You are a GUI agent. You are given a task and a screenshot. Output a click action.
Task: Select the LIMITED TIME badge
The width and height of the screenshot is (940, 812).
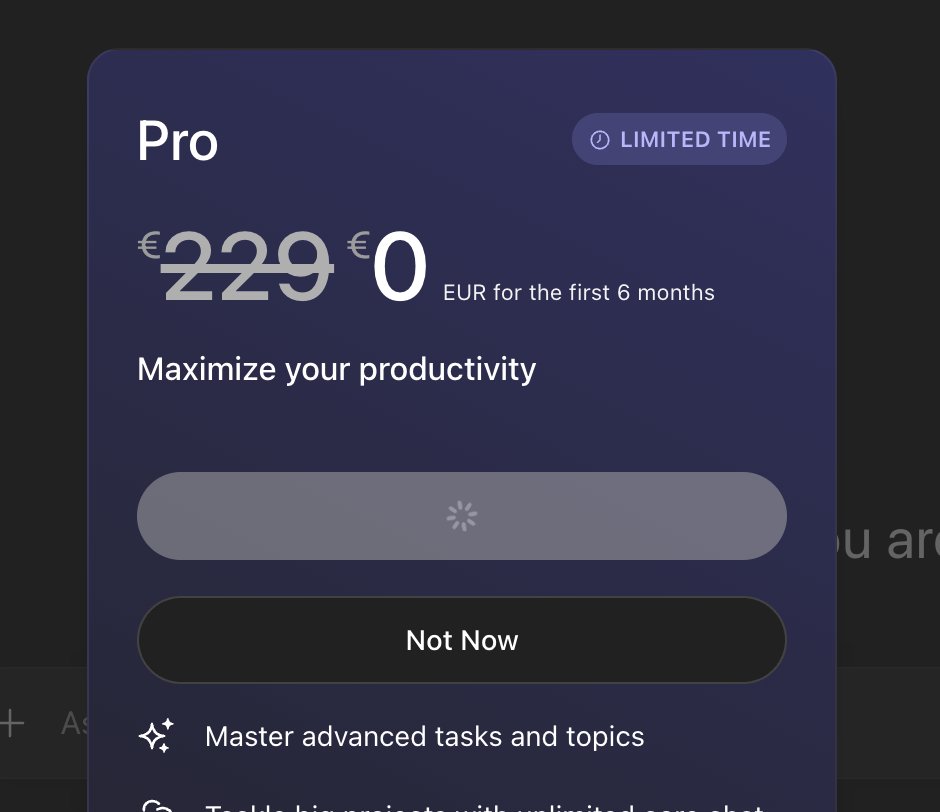[679, 139]
